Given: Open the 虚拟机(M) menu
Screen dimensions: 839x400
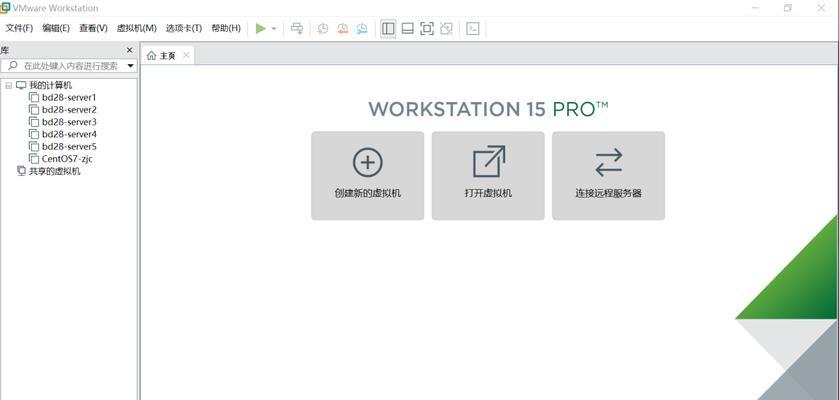Looking at the screenshot, I should tap(136, 28).
